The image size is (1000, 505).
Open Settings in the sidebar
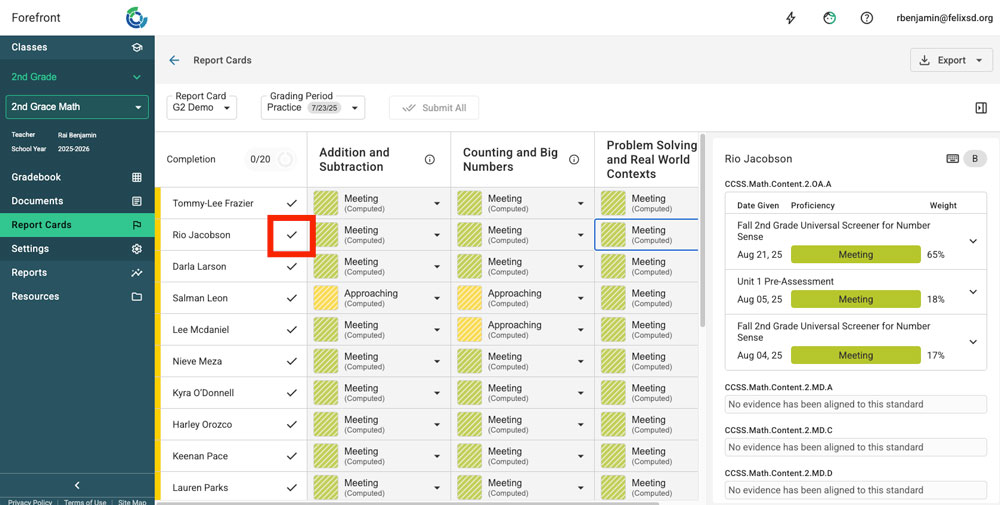tap(30, 249)
